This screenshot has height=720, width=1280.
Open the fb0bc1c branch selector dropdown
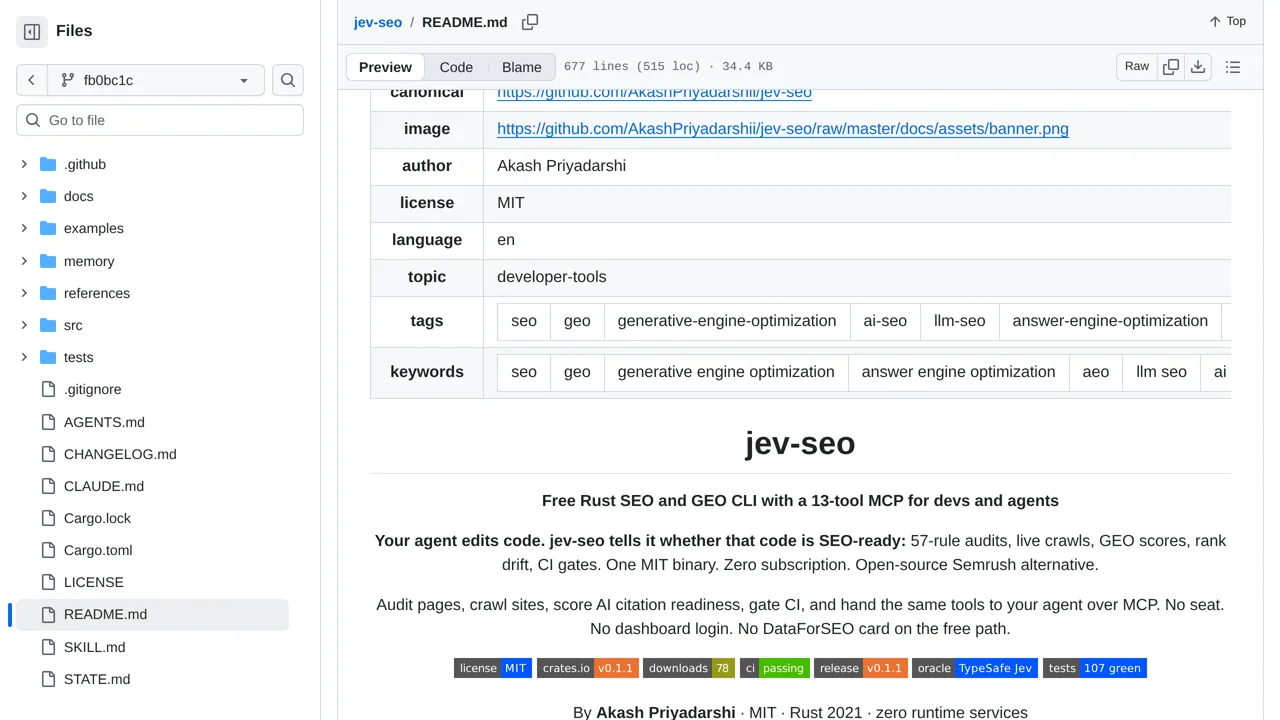[155, 80]
